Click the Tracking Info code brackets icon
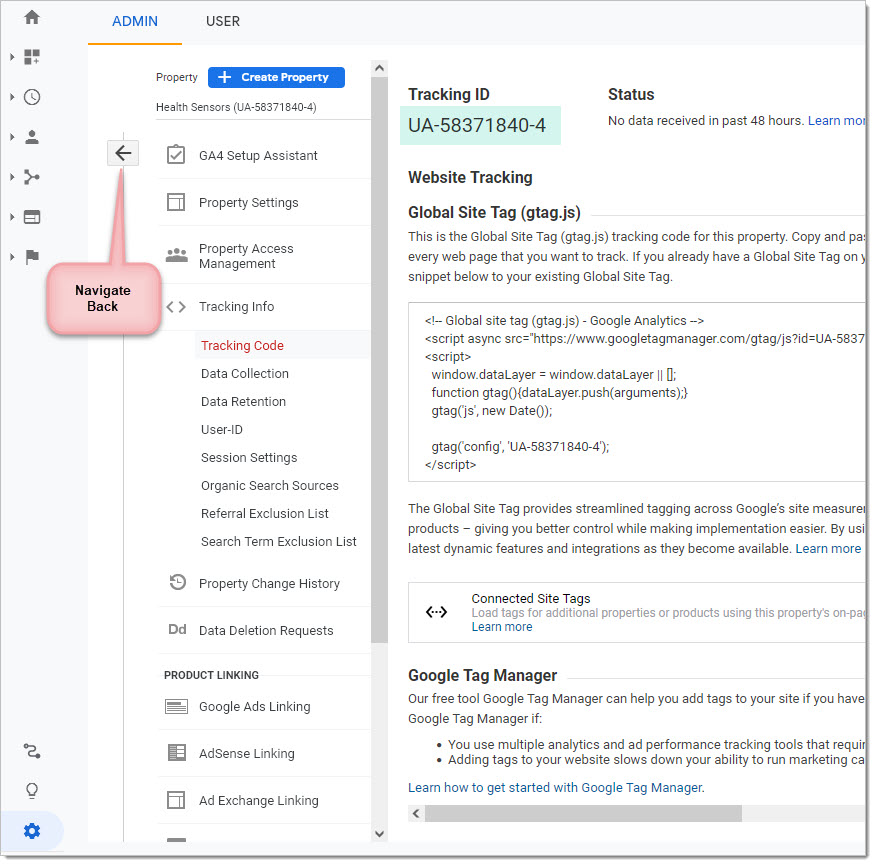This screenshot has height=864, width=874. [176, 307]
